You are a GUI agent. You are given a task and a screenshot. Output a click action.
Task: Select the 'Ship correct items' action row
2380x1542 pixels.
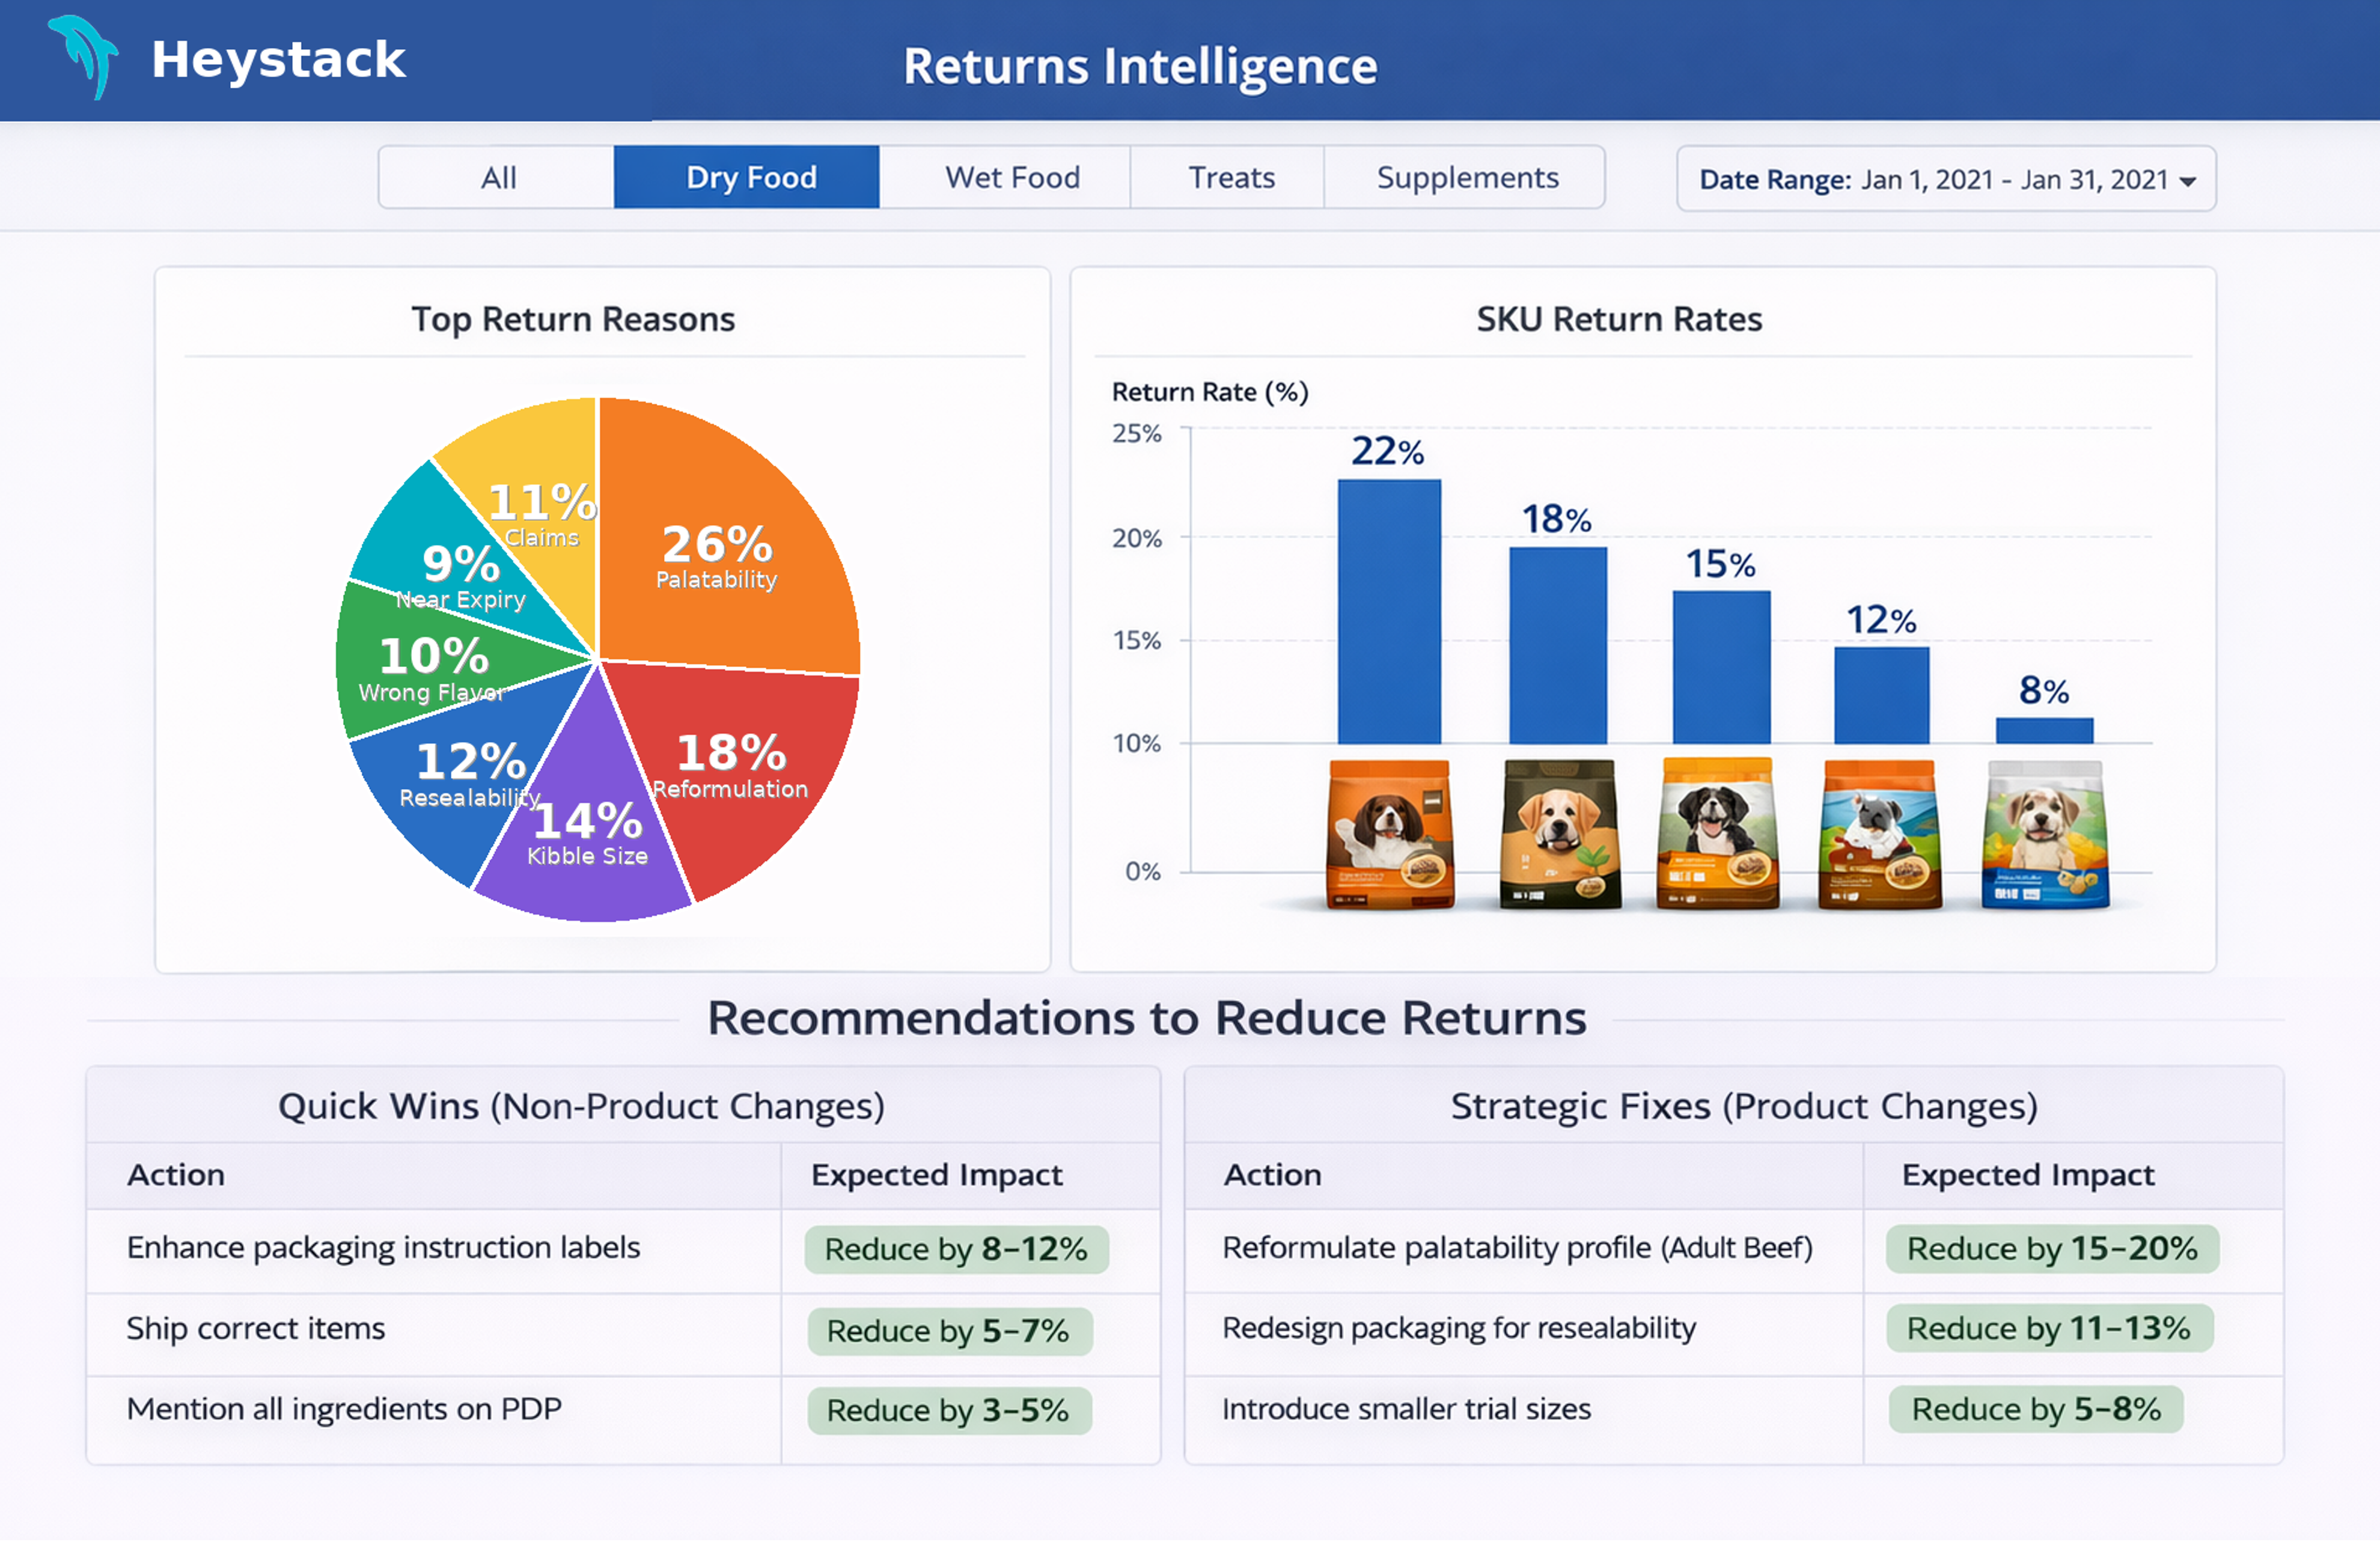pos(256,1329)
